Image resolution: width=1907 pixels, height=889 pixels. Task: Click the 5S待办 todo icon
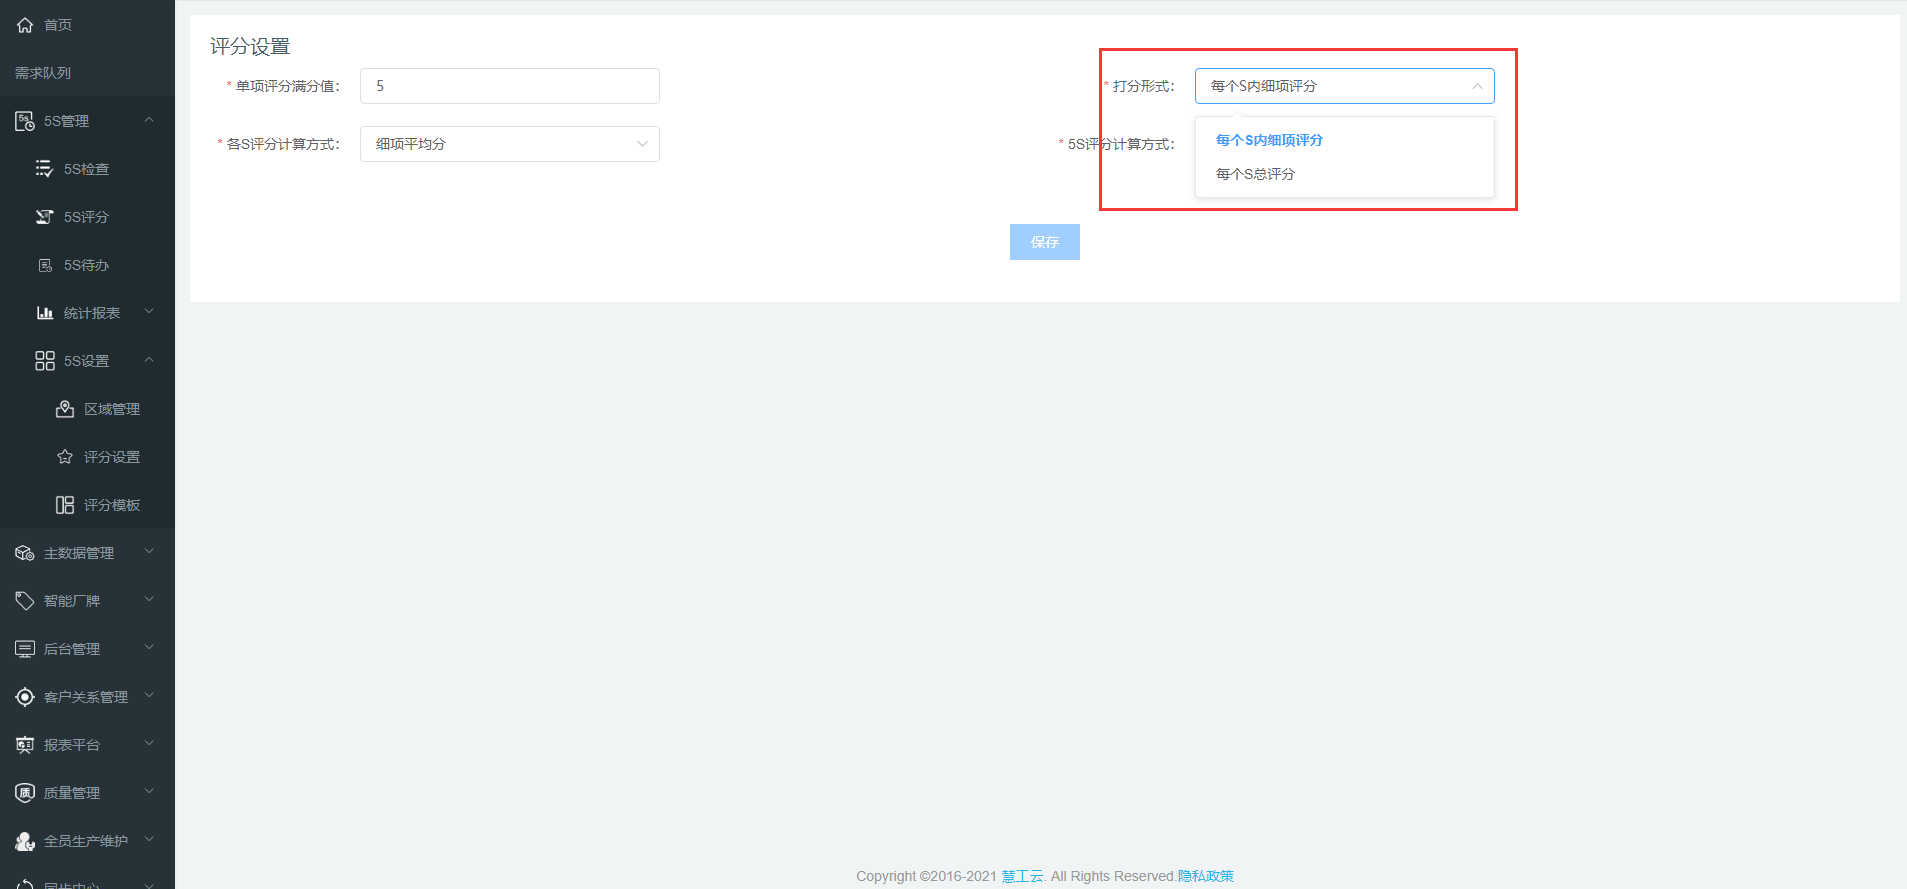[44, 265]
